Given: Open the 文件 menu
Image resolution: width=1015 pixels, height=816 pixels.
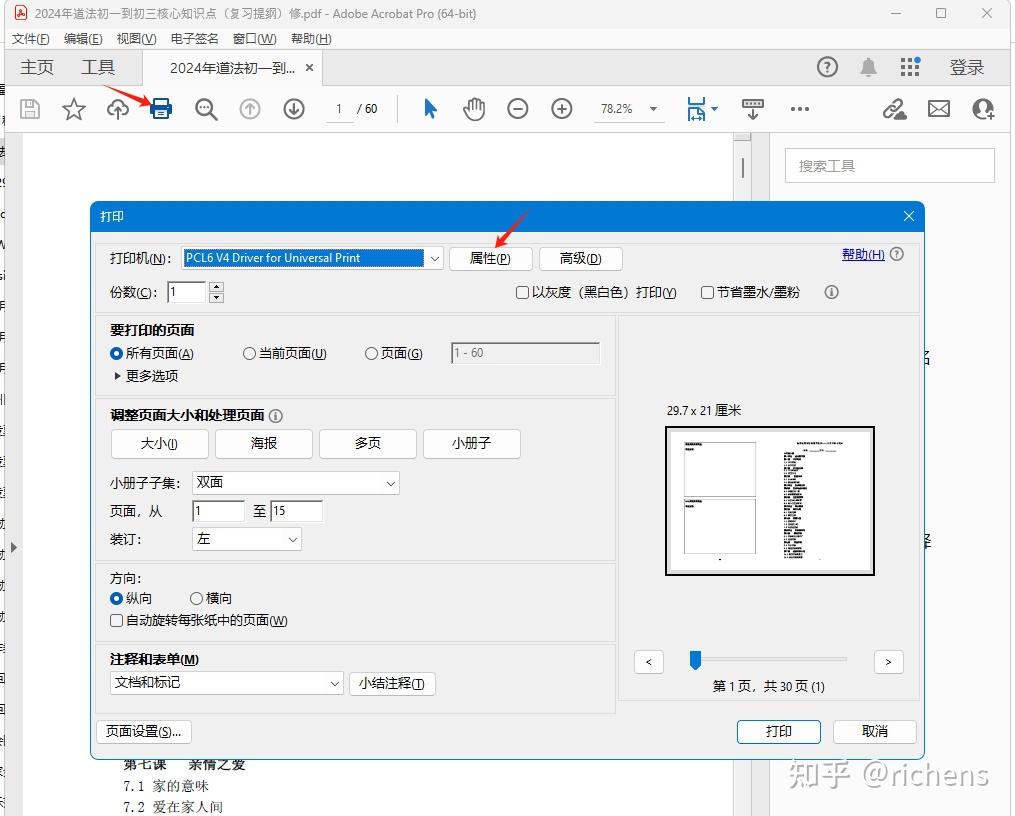Looking at the screenshot, I should (x=30, y=39).
